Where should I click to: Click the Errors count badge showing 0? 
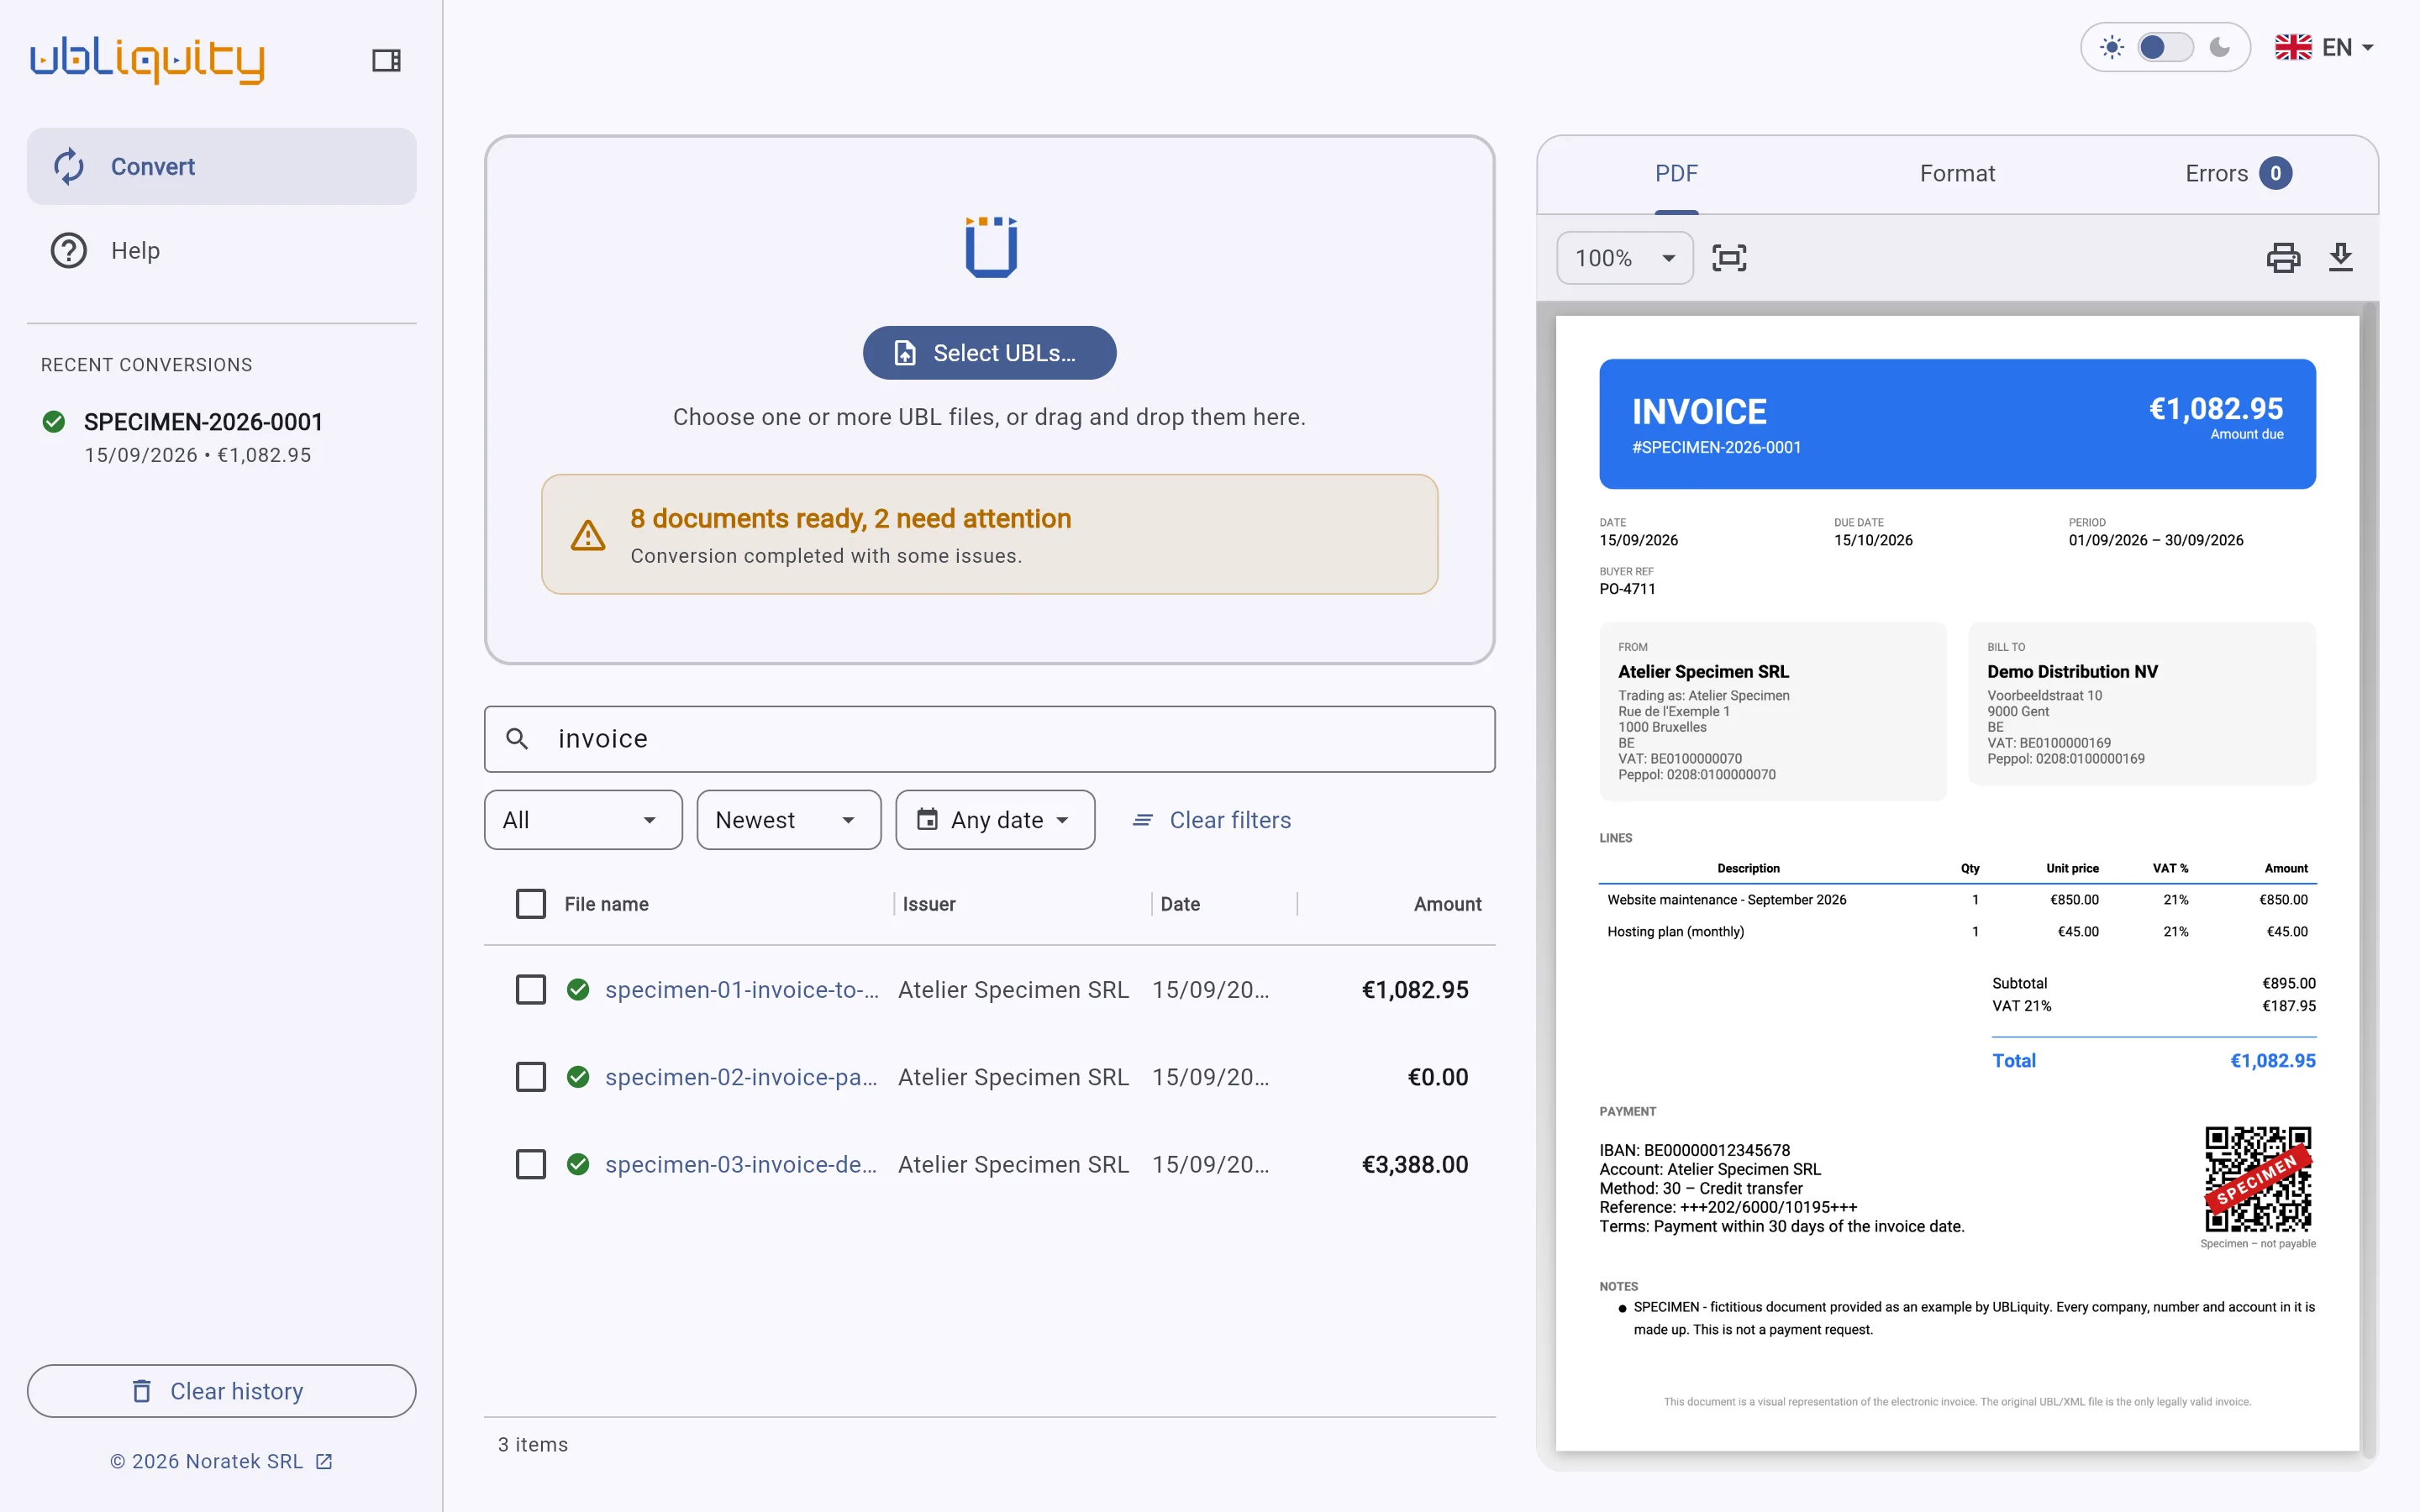point(2275,174)
